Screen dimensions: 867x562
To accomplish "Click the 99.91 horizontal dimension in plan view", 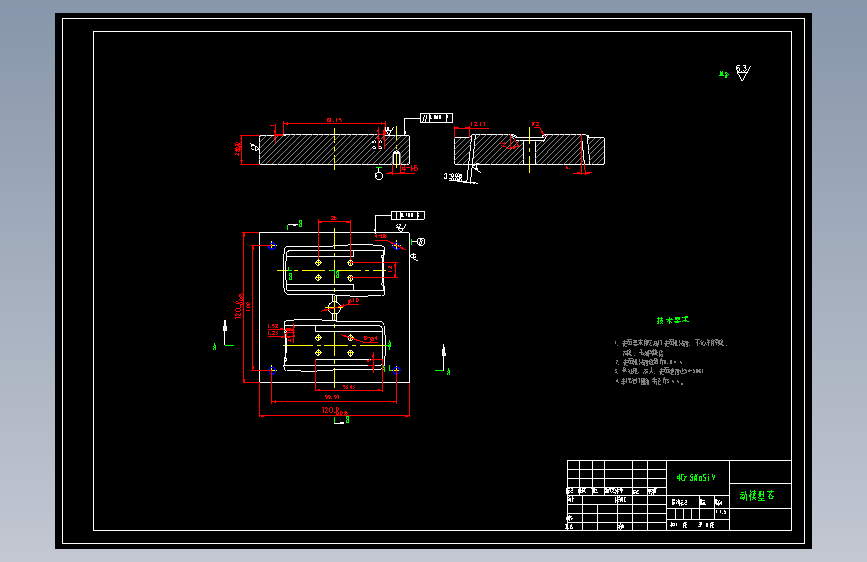I will [332, 397].
